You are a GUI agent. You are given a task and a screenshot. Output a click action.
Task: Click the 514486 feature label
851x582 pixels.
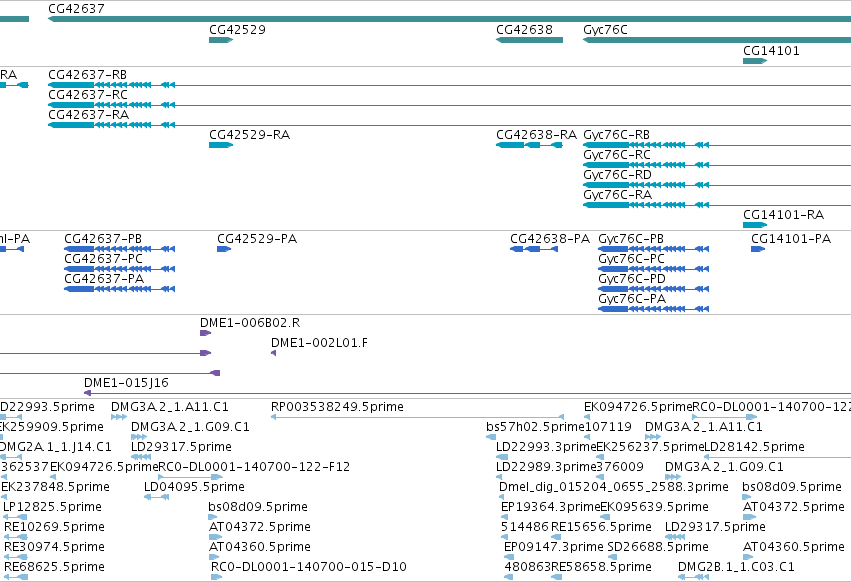click(525, 527)
